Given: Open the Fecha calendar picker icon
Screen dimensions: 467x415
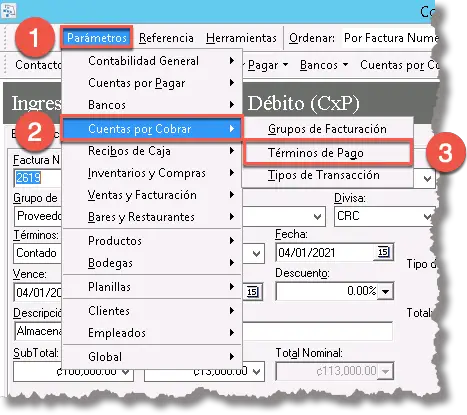Looking at the screenshot, I should pyautogui.click(x=383, y=252).
